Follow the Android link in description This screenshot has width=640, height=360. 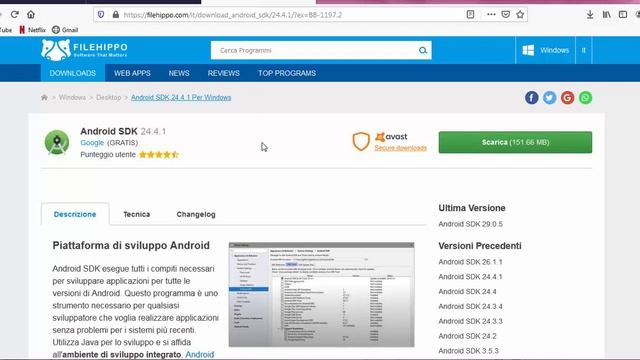tap(200, 354)
